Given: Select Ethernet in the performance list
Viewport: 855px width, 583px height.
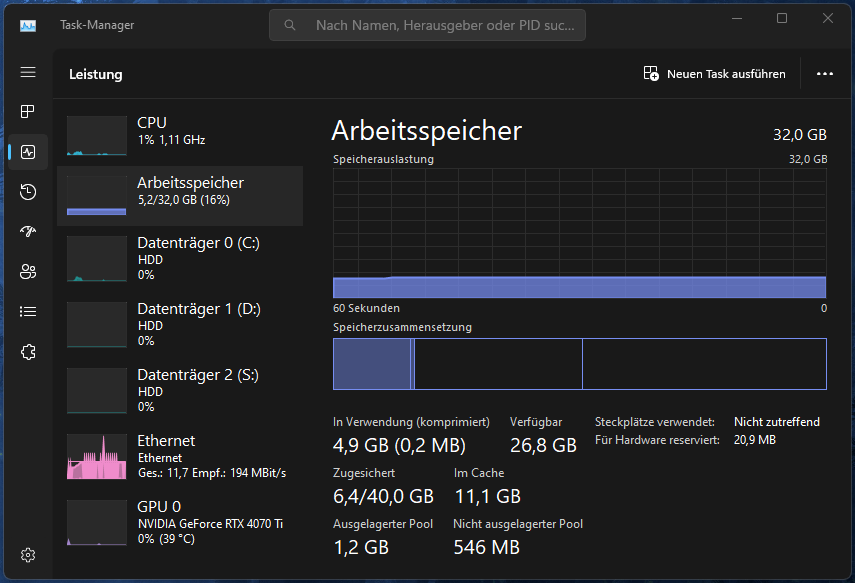Looking at the screenshot, I should point(180,455).
